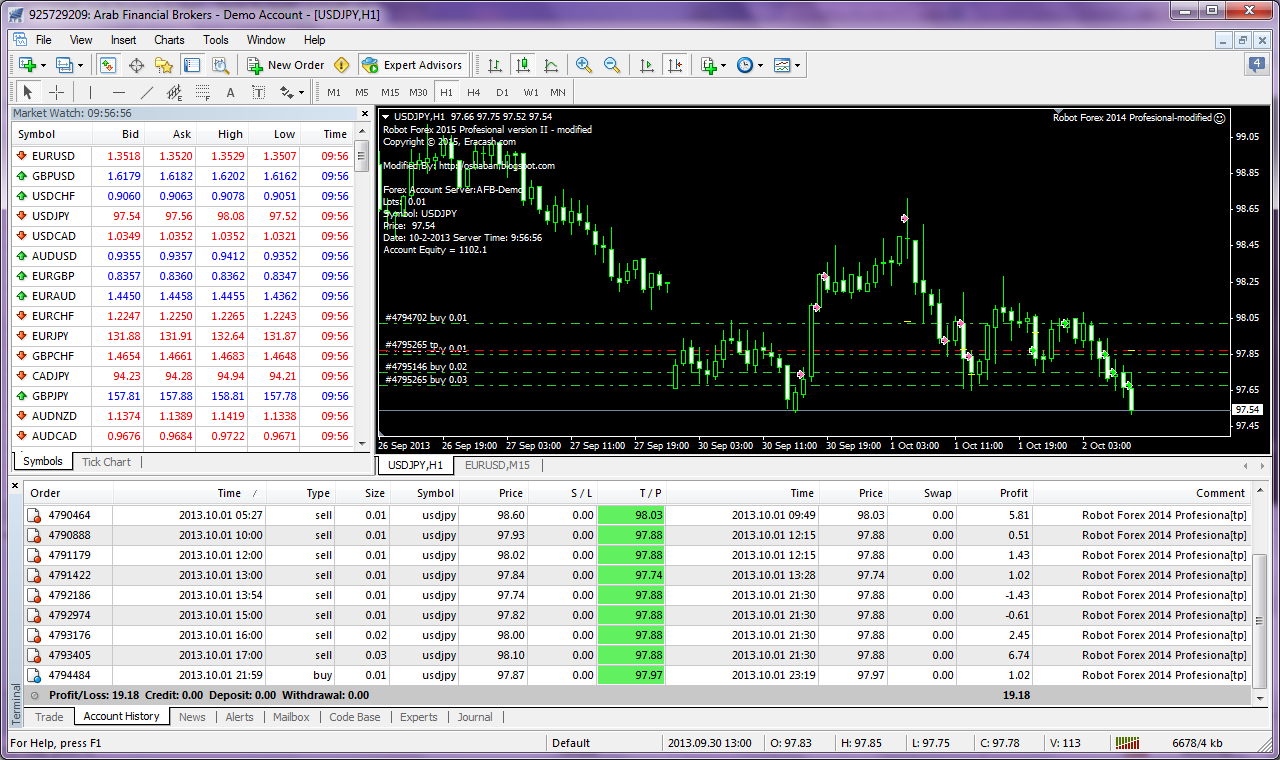Select the GBPJPY row in Market Watch
This screenshot has height=760, width=1280.
182,396
